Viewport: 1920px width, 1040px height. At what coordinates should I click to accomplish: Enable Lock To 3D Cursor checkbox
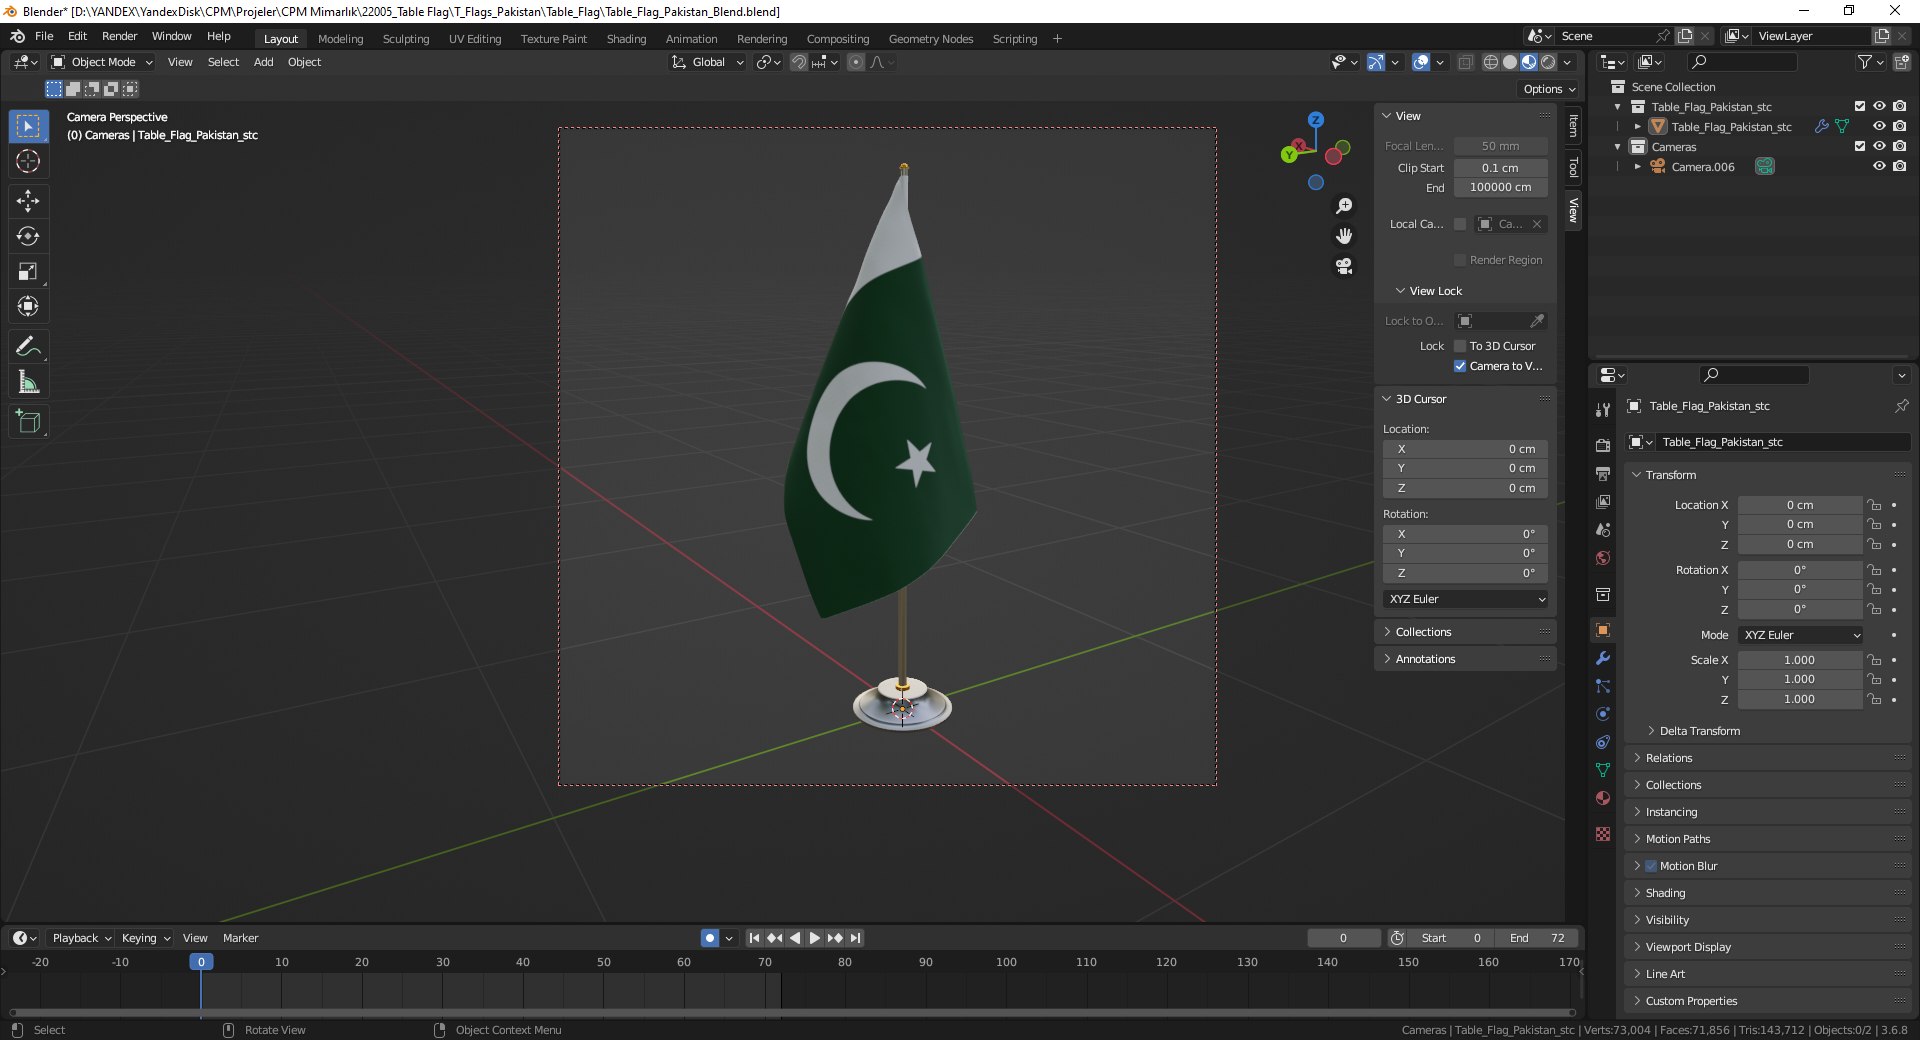pos(1460,346)
